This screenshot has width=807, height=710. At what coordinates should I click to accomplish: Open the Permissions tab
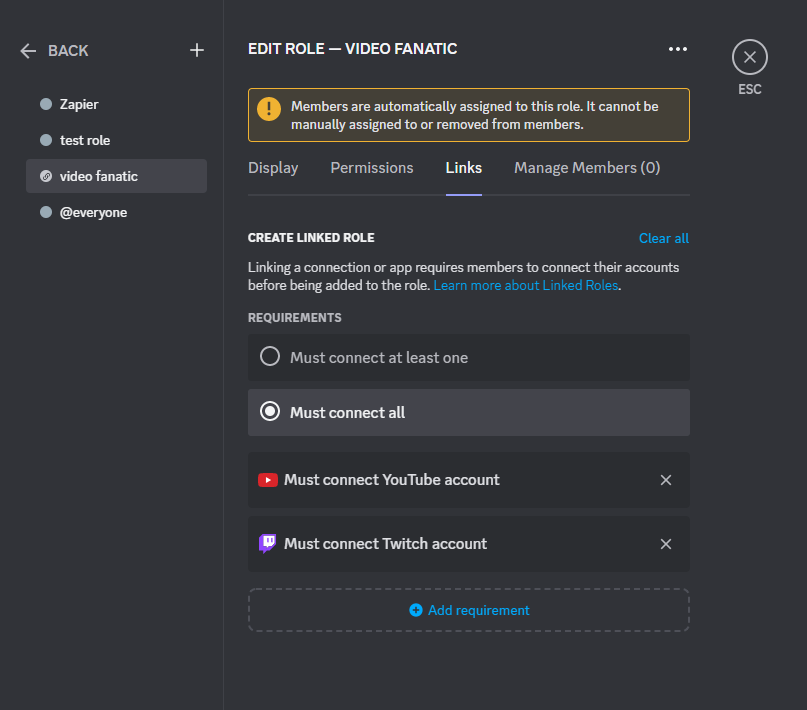(372, 168)
